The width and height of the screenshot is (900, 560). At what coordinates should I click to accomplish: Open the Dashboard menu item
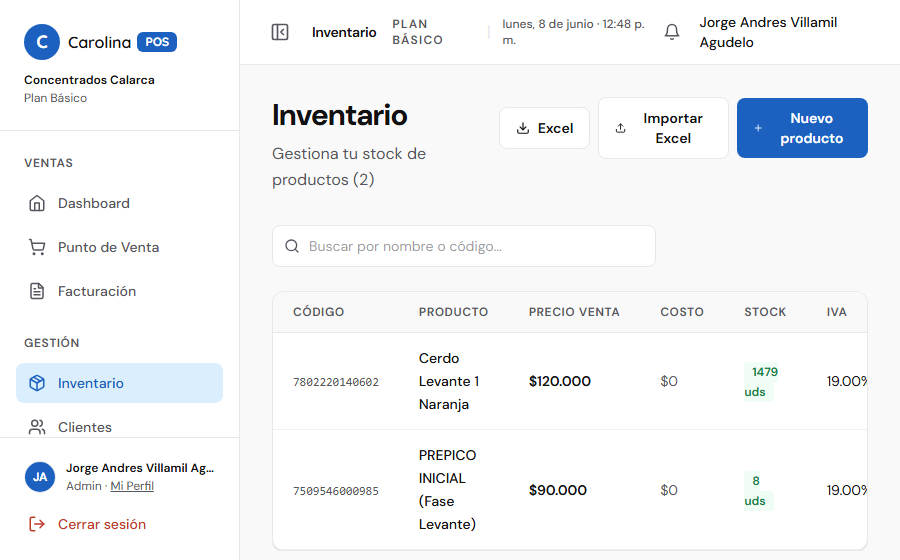tap(119, 203)
